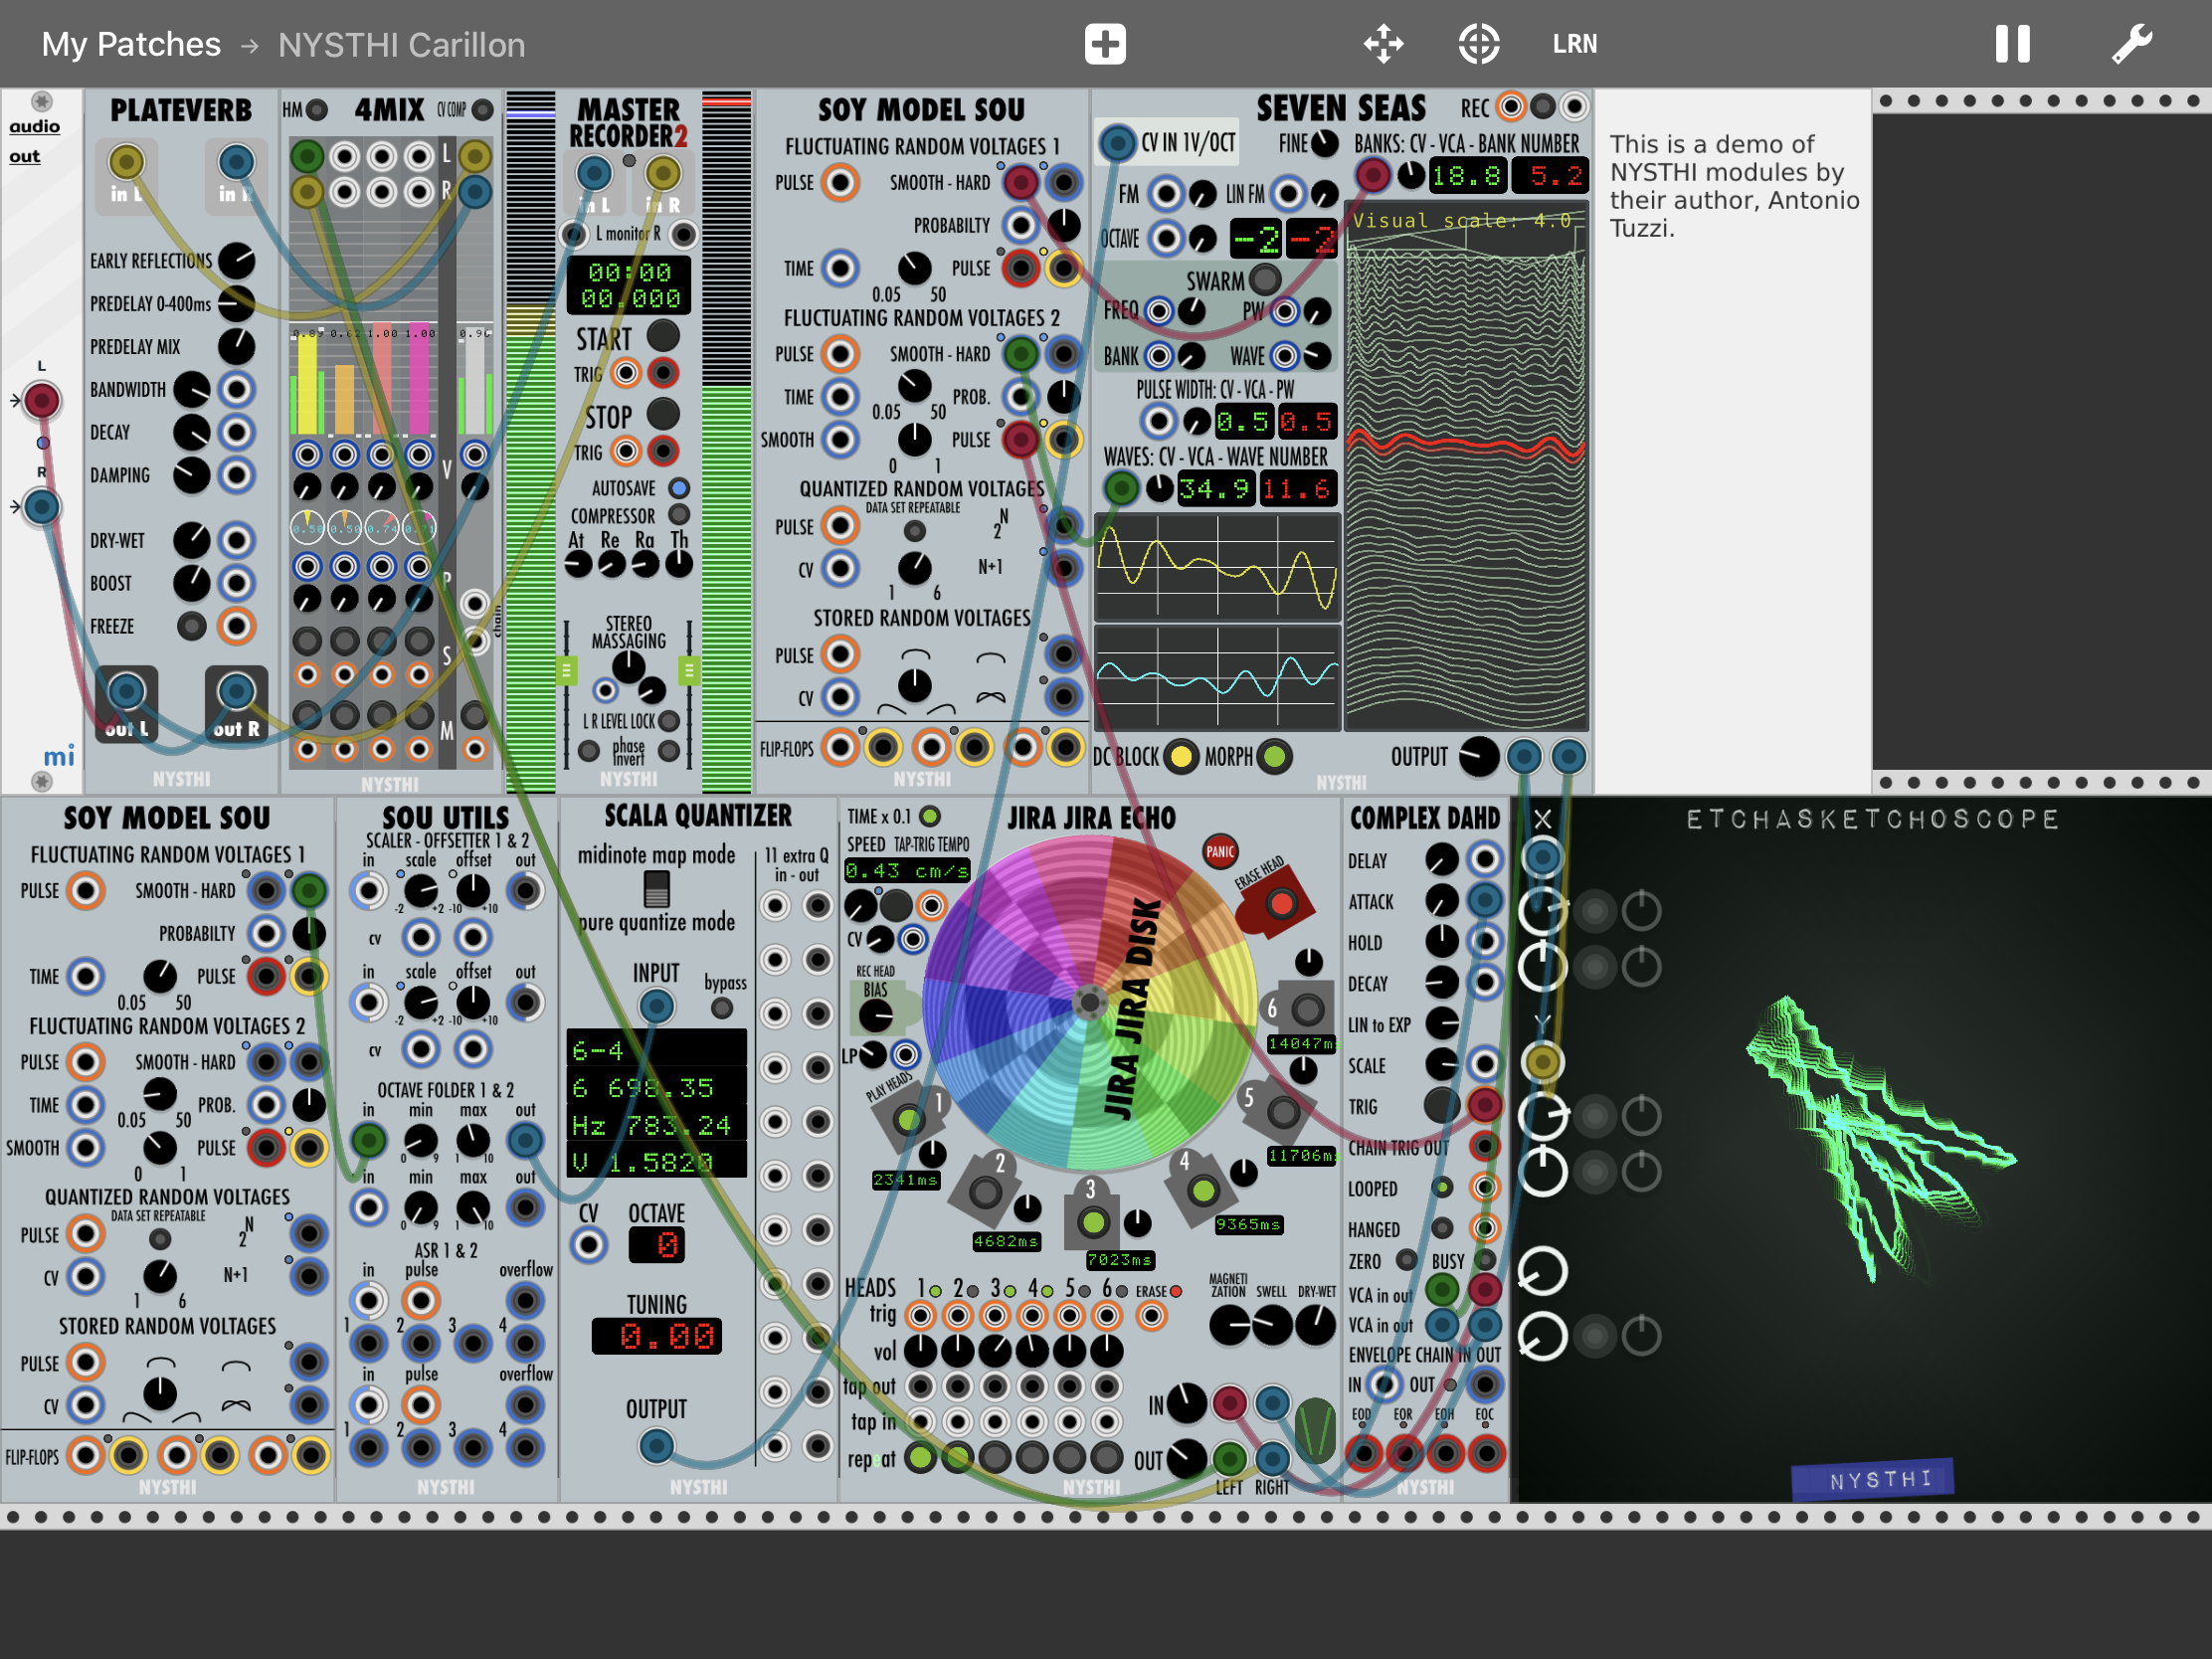Screen dimensions: 2212x1659
Task: Select Plateverb out L jack
Action: [x=126, y=691]
